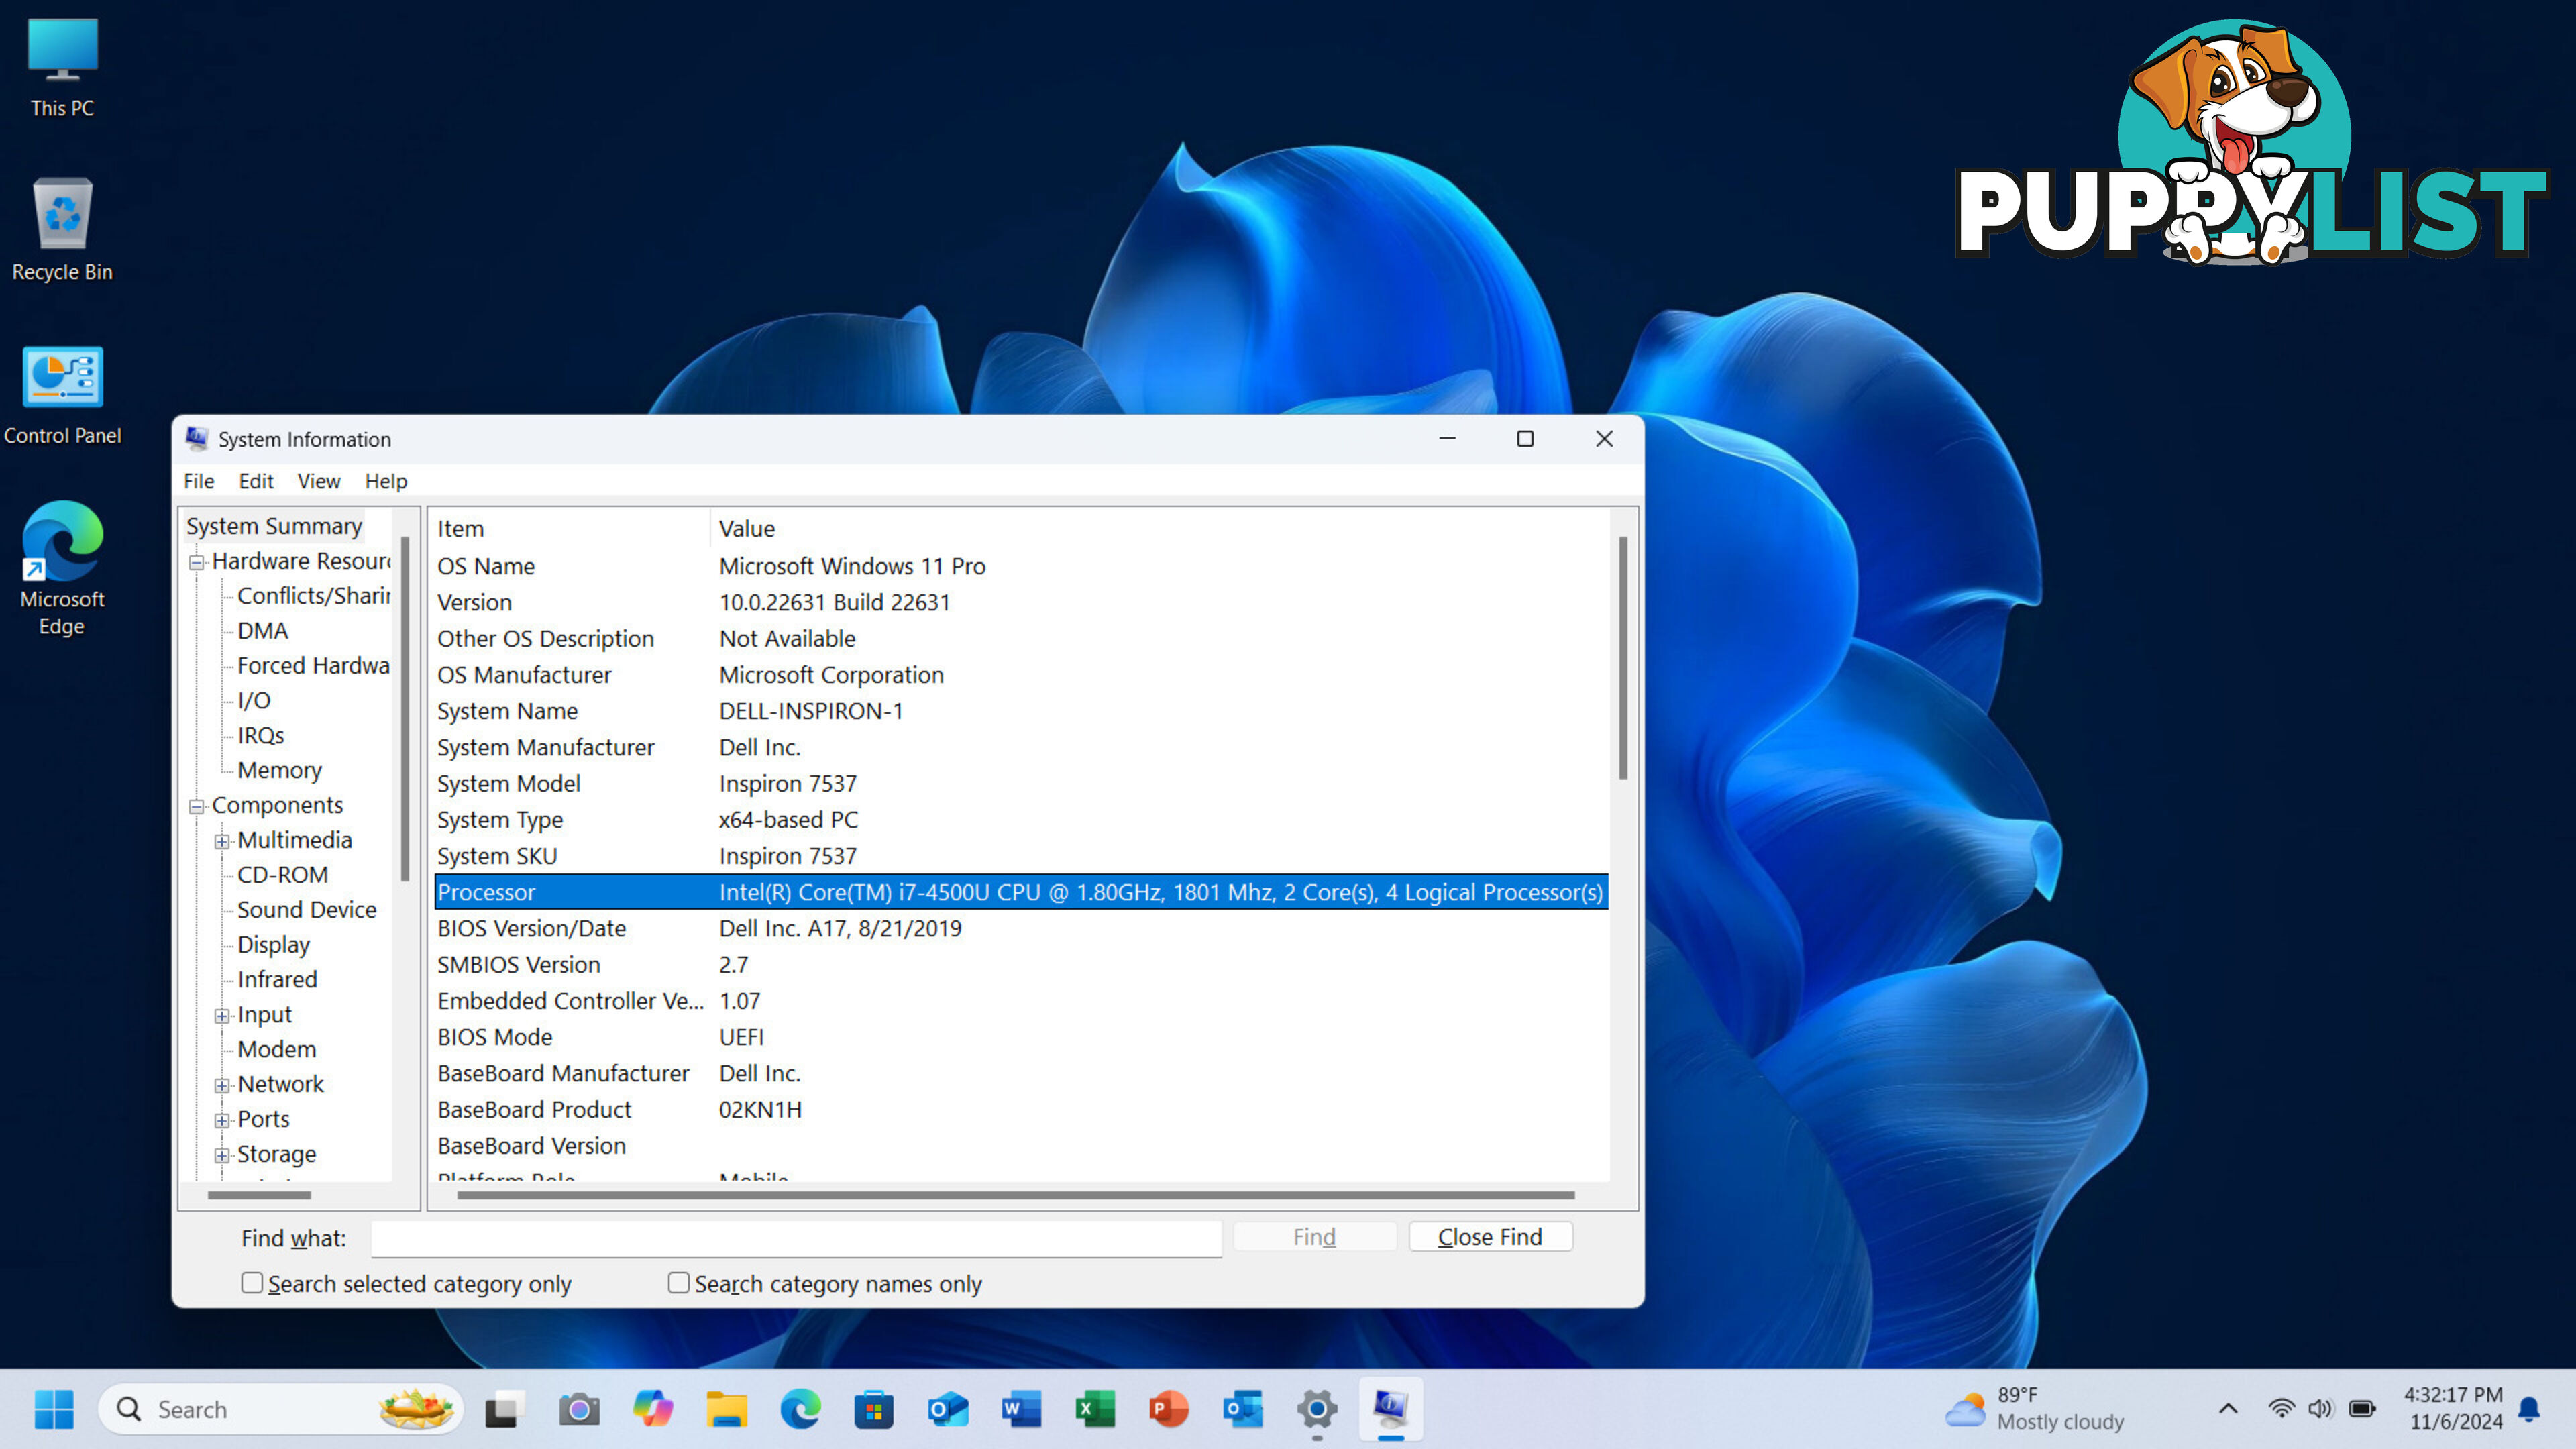Open the File menu

click(x=198, y=481)
